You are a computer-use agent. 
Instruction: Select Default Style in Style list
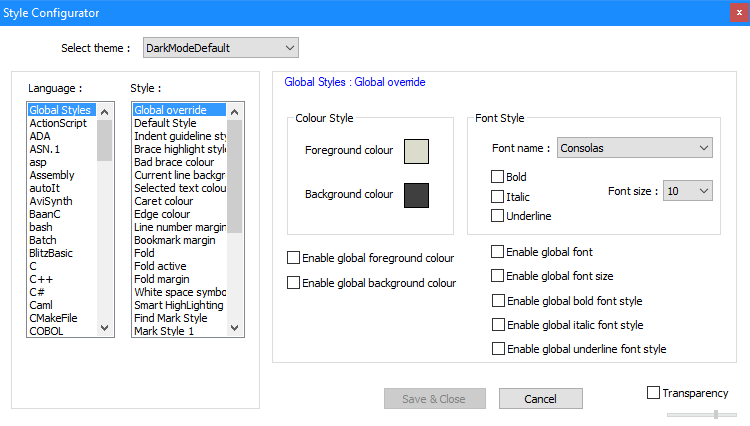coord(179,123)
